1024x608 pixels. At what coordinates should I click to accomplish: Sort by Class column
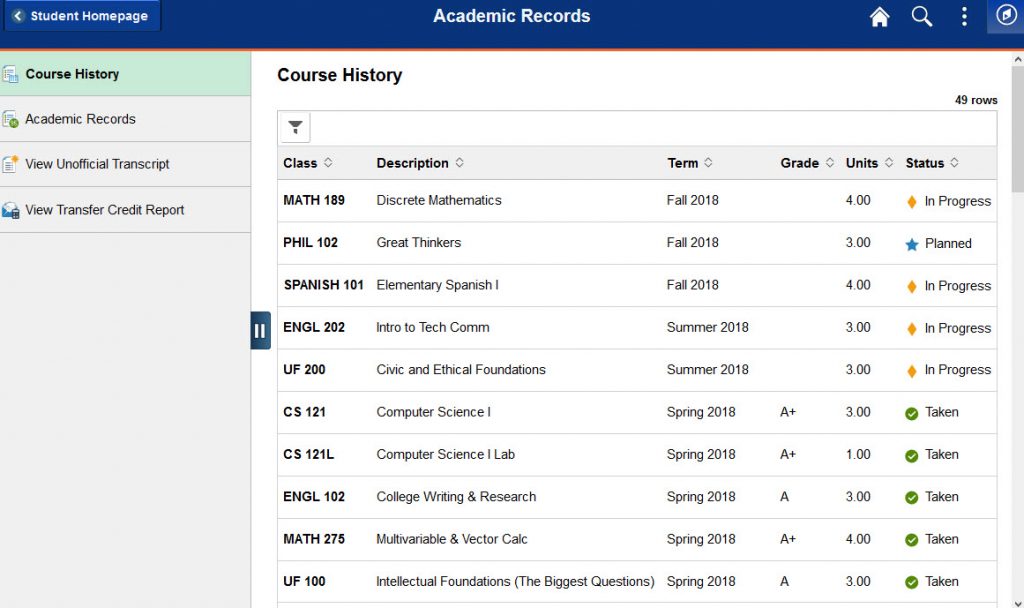[308, 163]
